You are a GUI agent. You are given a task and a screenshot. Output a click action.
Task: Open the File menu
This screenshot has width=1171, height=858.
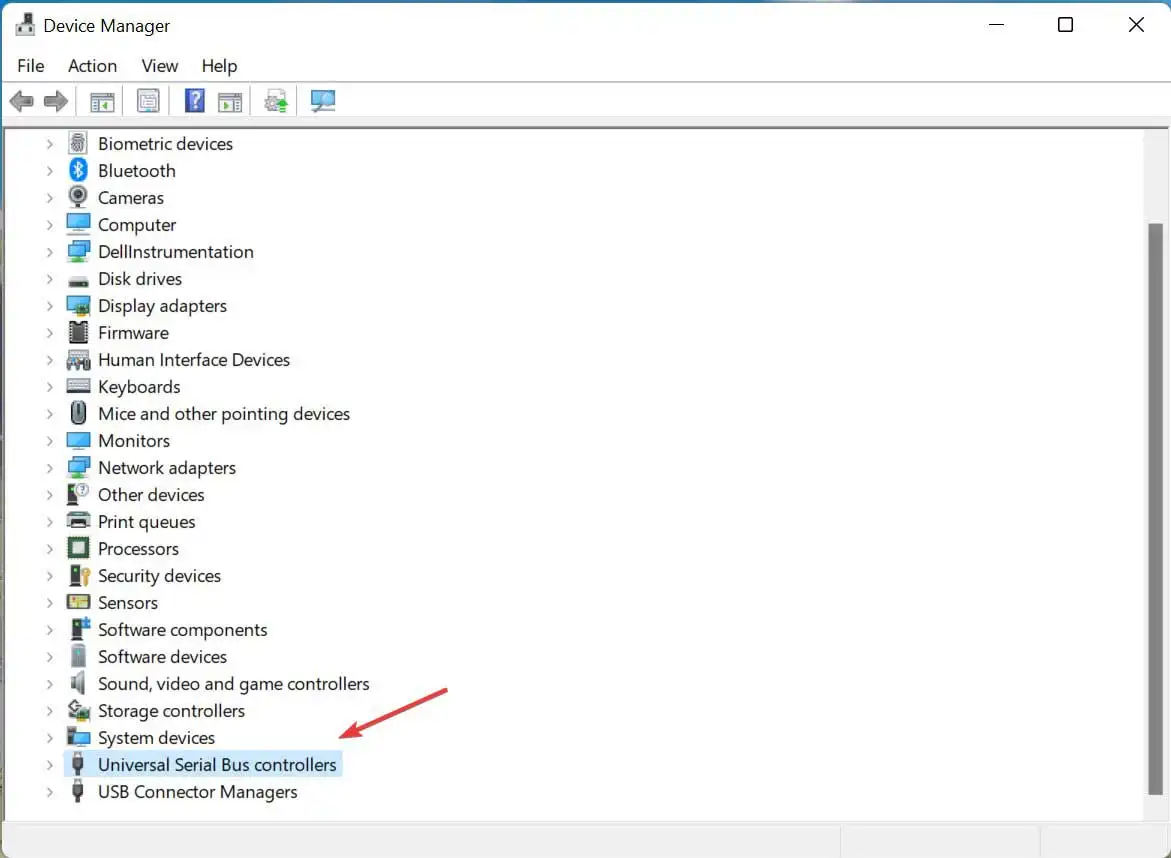pos(31,66)
